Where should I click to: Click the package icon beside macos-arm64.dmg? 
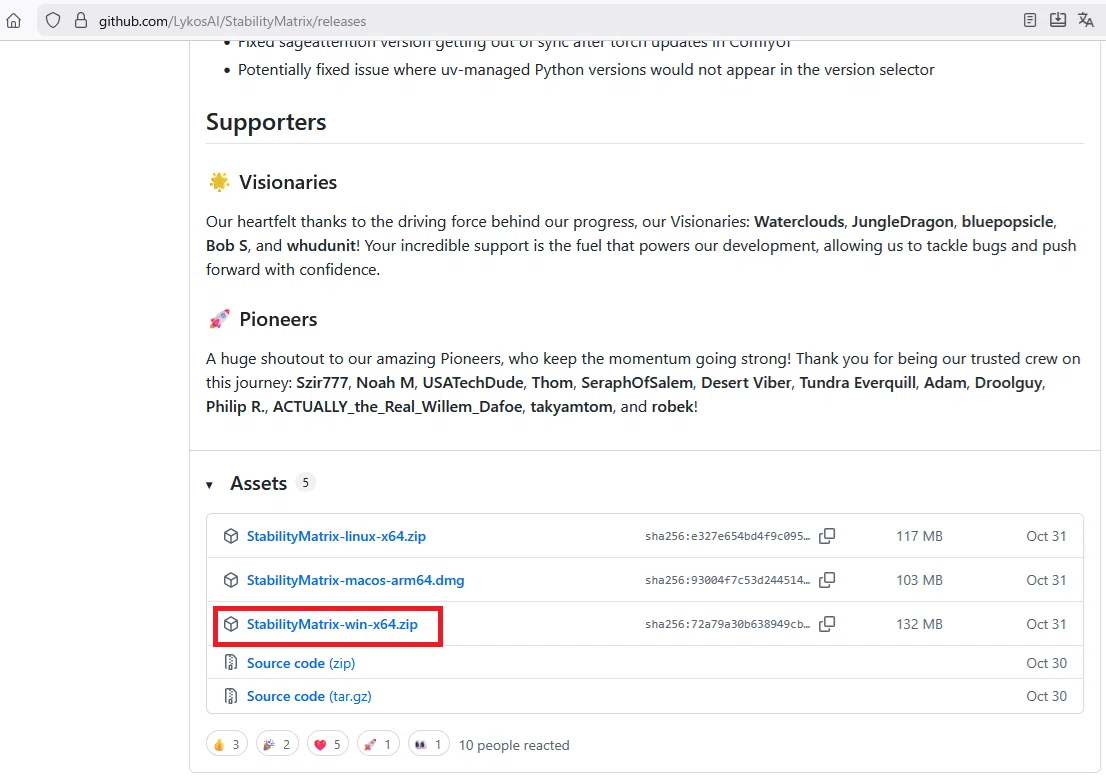pyautogui.click(x=231, y=580)
